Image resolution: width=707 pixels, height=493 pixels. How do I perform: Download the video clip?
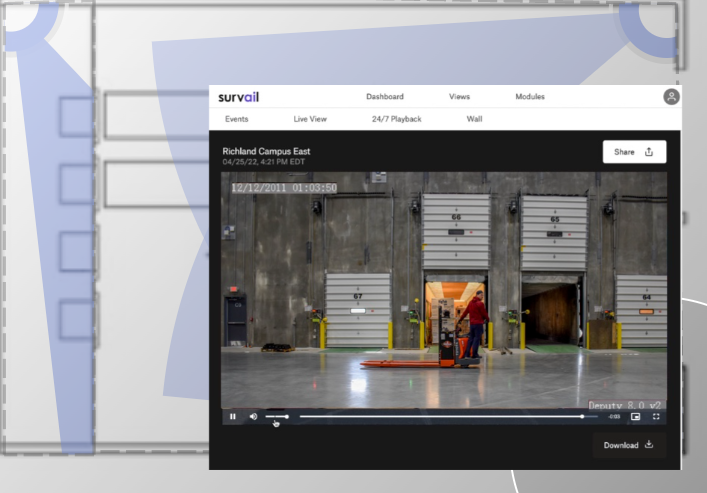coord(628,445)
